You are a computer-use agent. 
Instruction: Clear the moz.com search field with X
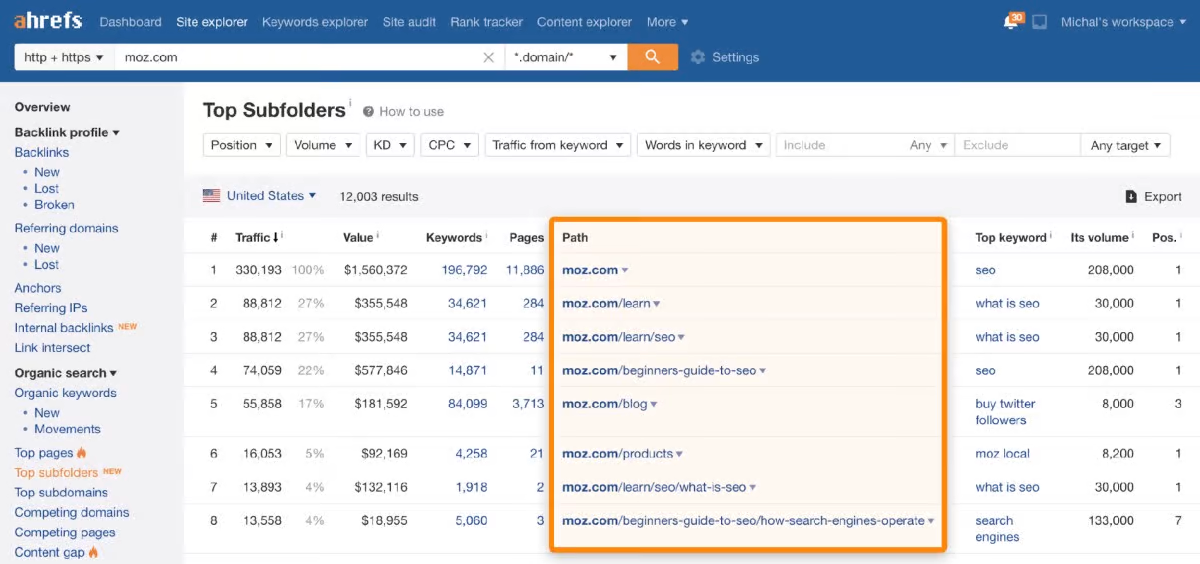(488, 58)
